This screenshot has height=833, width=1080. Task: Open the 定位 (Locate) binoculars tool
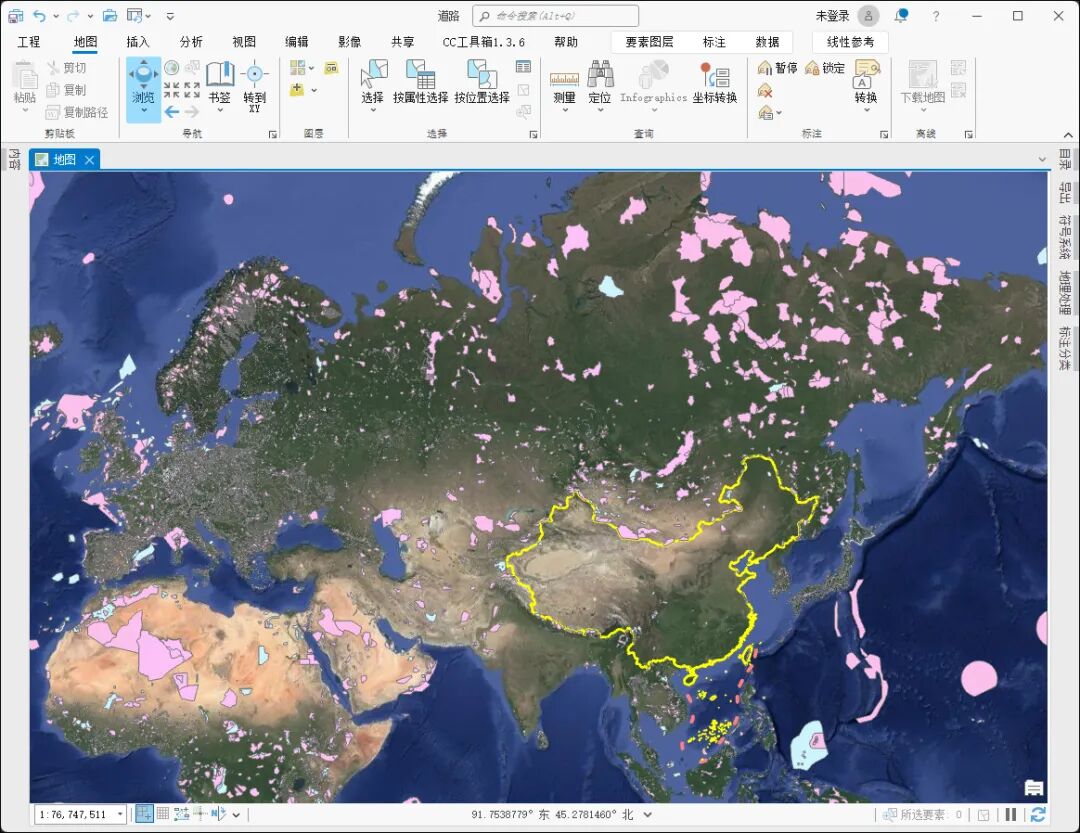[x=600, y=82]
